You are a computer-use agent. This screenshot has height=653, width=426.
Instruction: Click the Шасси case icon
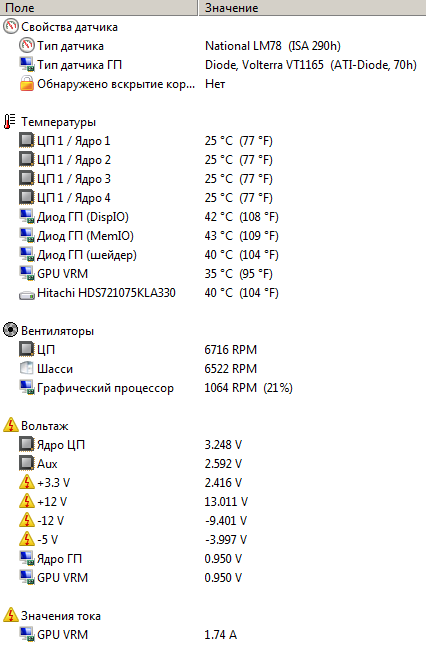(x=27, y=369)
